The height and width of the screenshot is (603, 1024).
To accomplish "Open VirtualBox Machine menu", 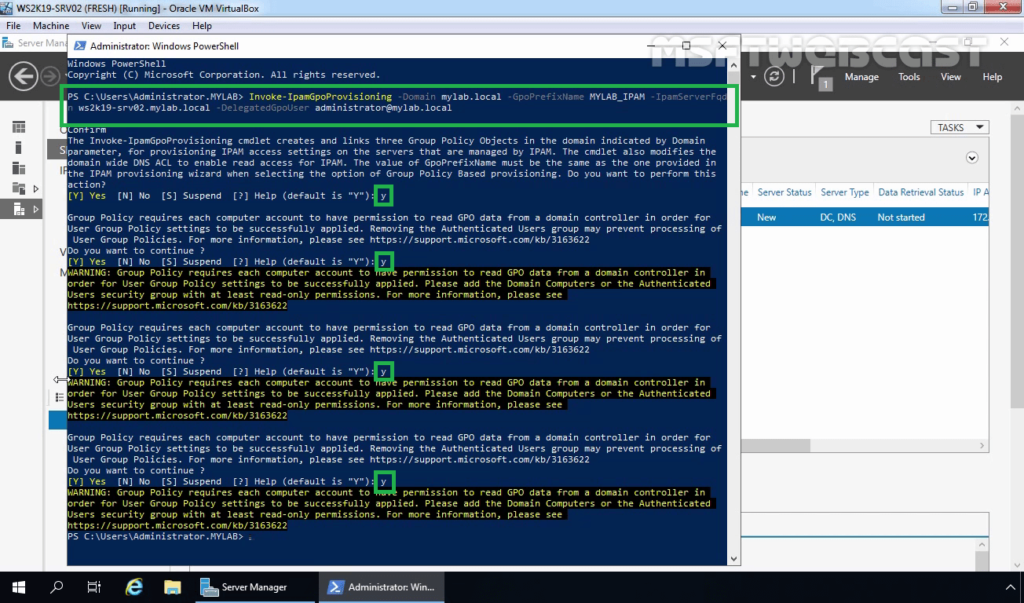I will pos(51,25).
